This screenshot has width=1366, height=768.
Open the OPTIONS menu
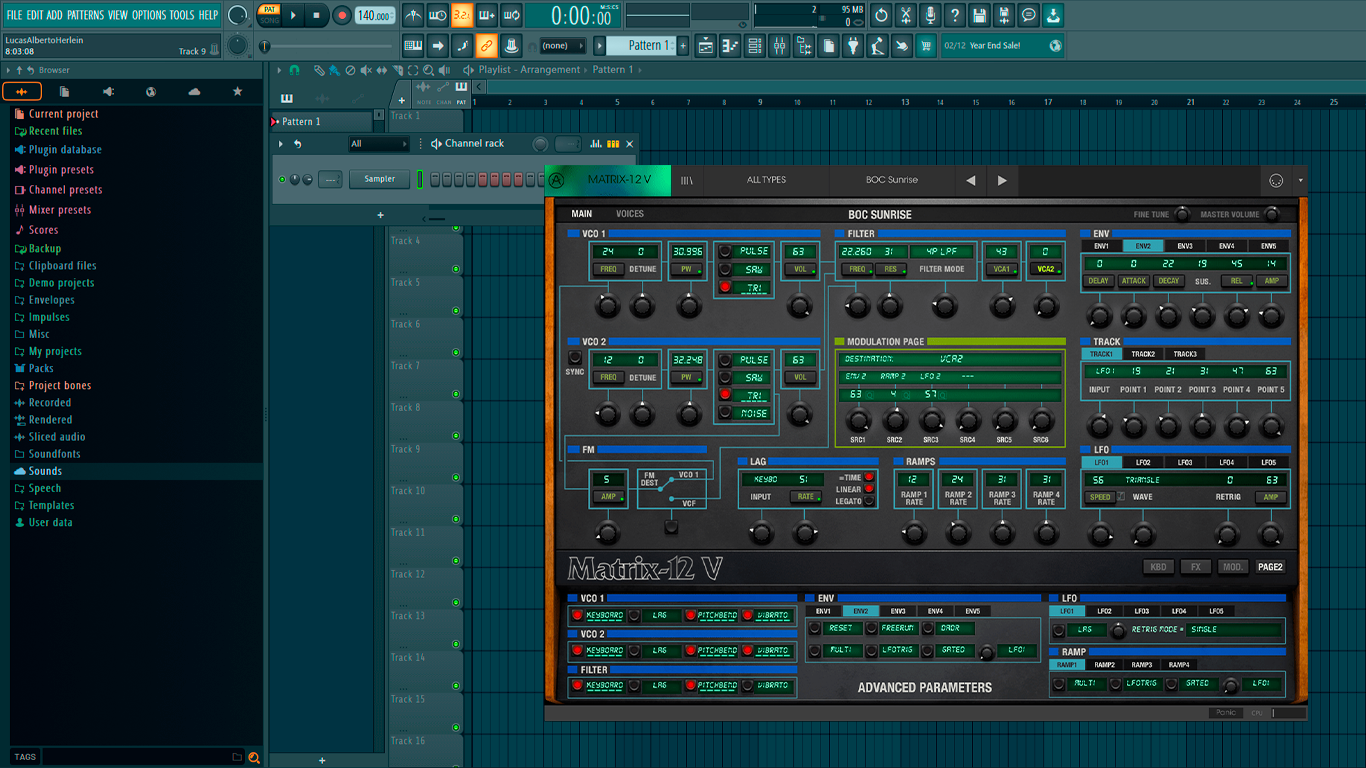[149, 15]
